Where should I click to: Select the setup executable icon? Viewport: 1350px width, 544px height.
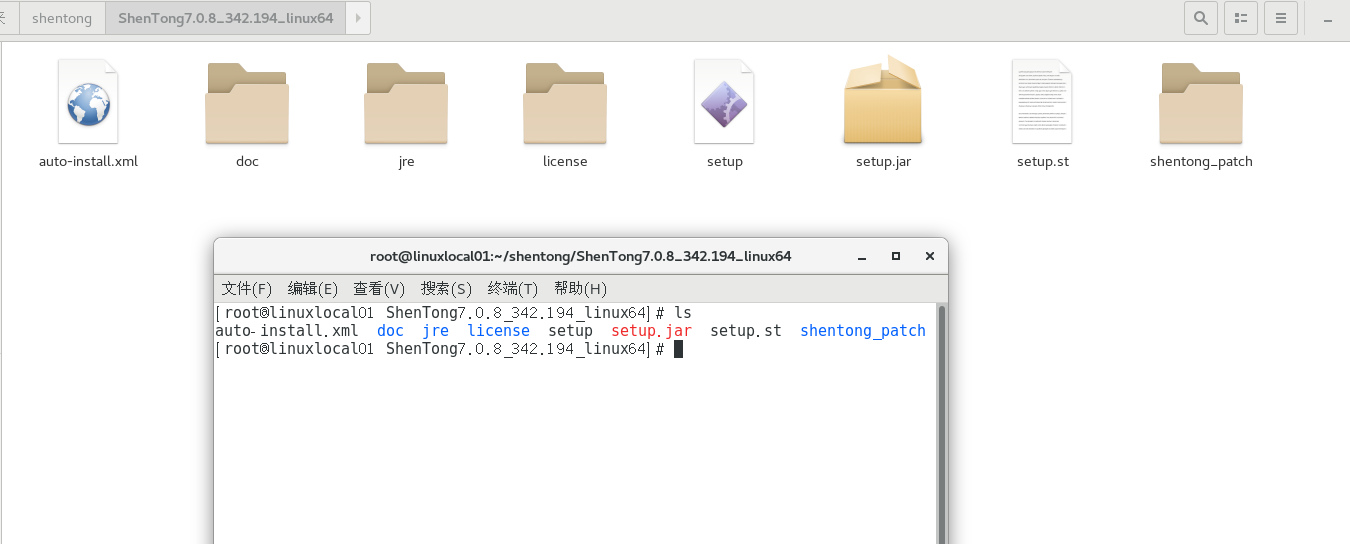click(x=724, y=101)
